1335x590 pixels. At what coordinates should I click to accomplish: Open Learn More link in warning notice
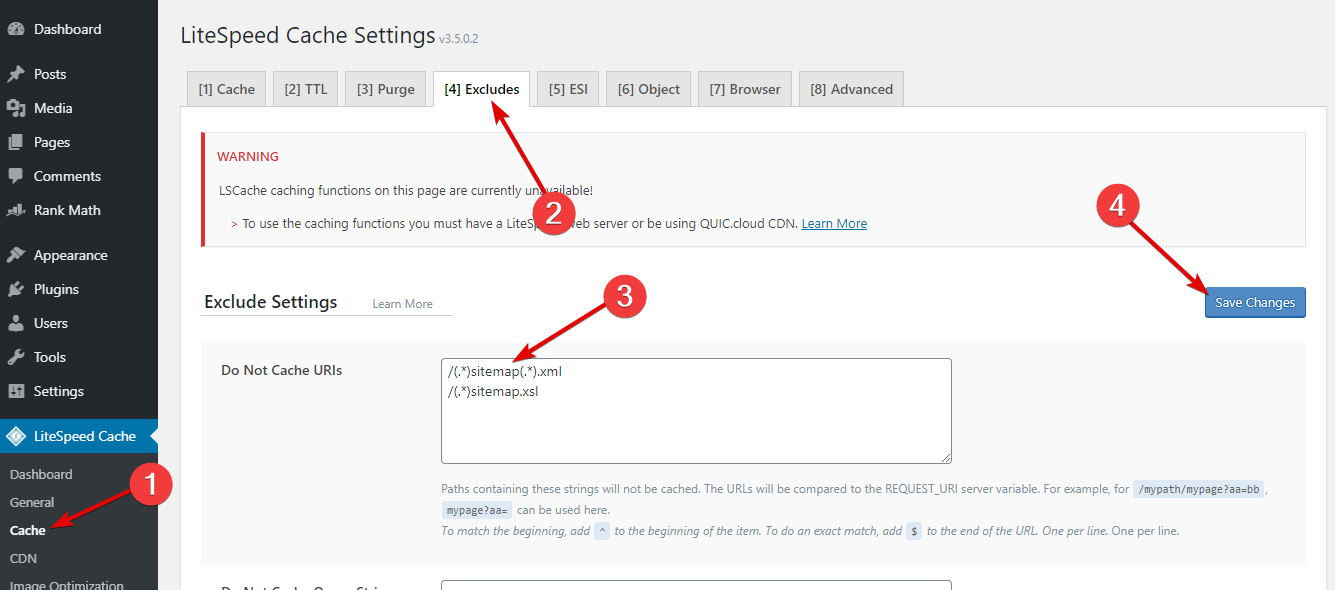[x=834, y=224]
